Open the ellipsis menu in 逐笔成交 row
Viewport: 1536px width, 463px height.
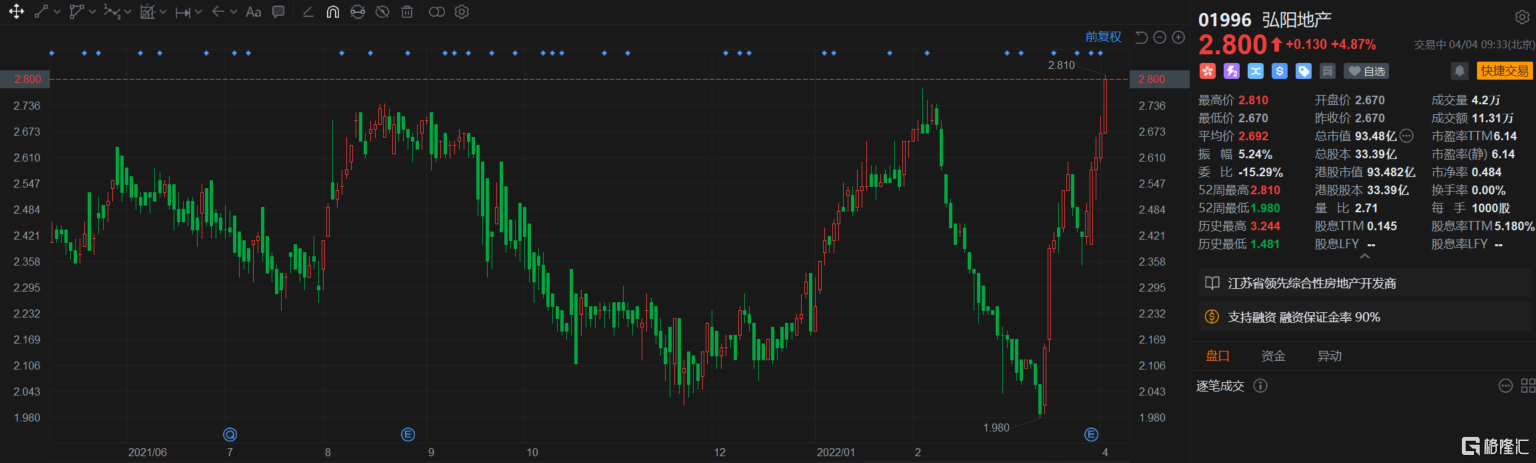(x=1505, y=386)
